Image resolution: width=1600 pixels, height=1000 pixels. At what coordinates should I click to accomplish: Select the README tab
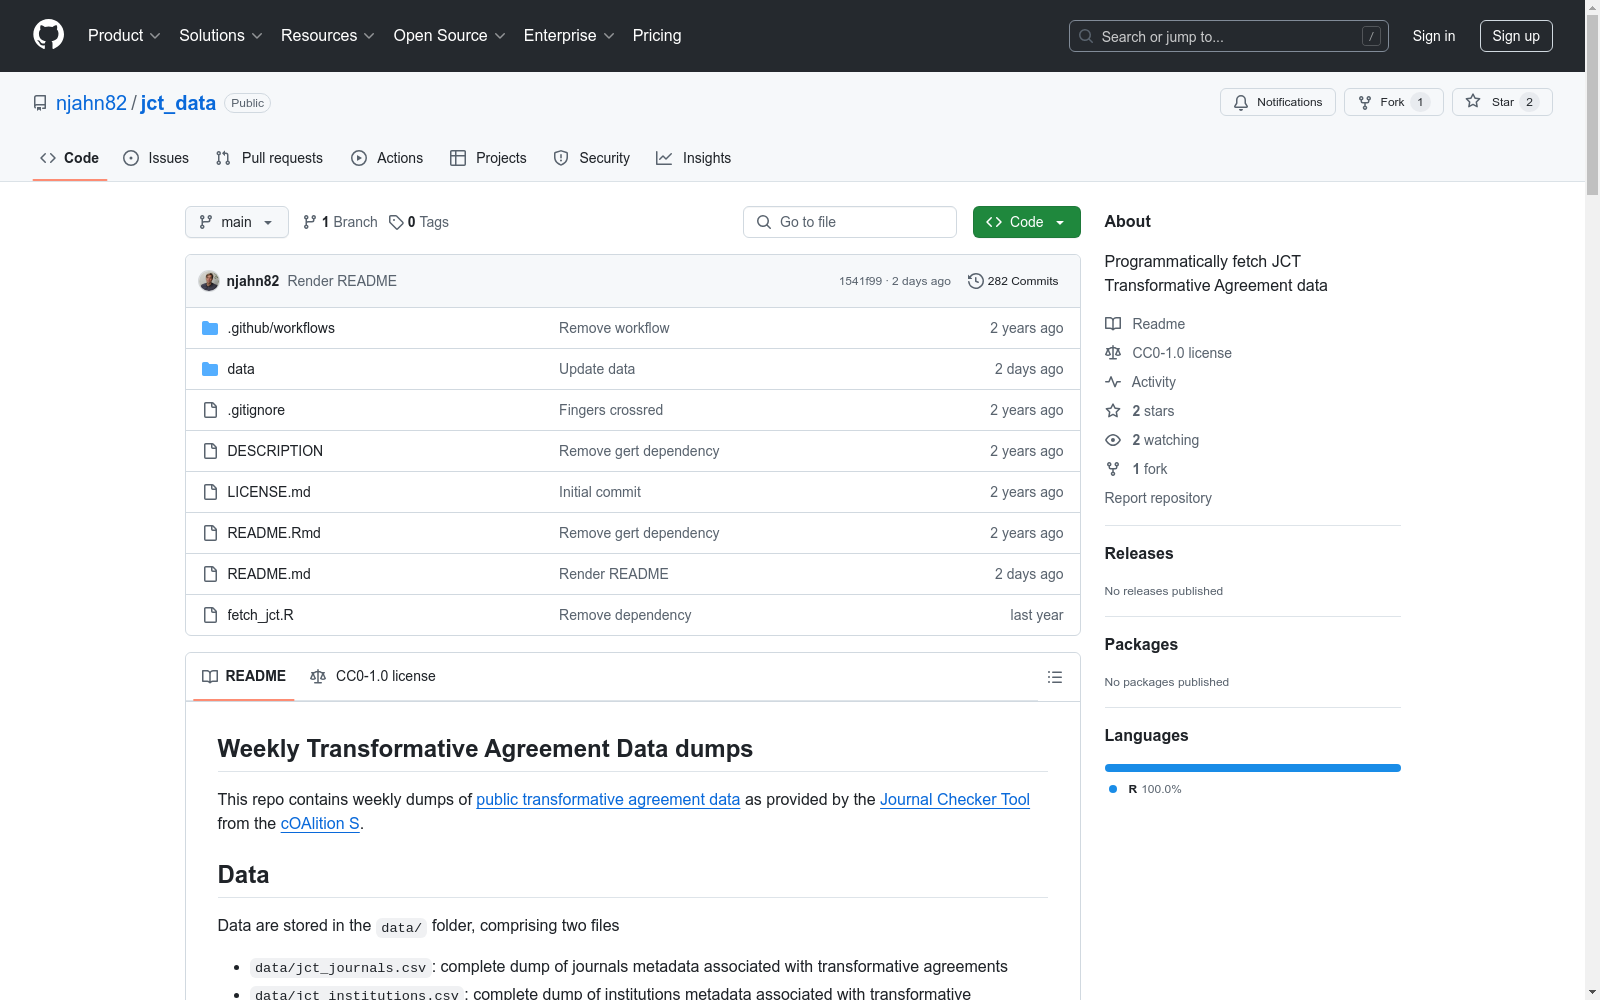tap(244, 676)
